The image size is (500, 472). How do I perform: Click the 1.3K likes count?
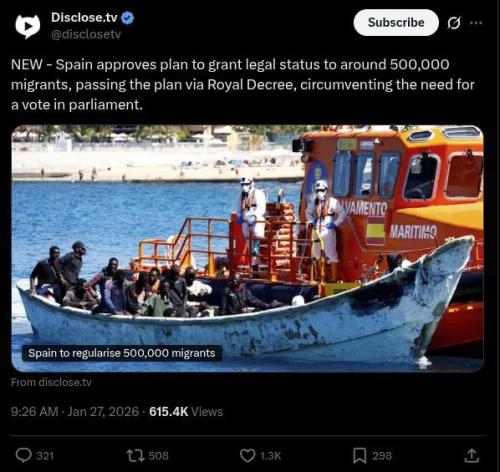(x=271, y=456)
